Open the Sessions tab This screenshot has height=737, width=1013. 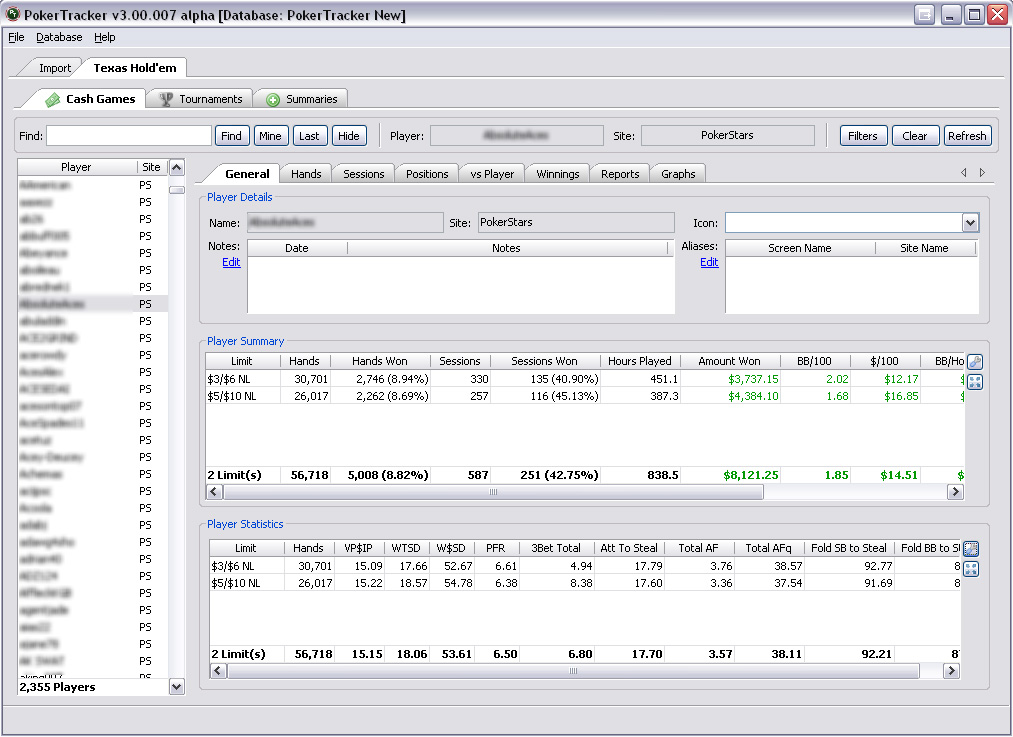click(363, 174)
